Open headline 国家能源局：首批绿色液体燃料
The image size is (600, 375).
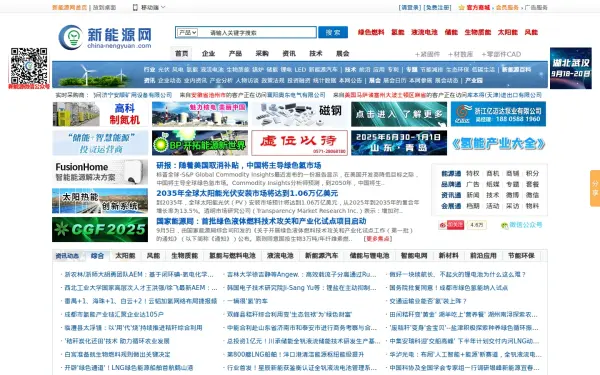[x=261, y=221]
